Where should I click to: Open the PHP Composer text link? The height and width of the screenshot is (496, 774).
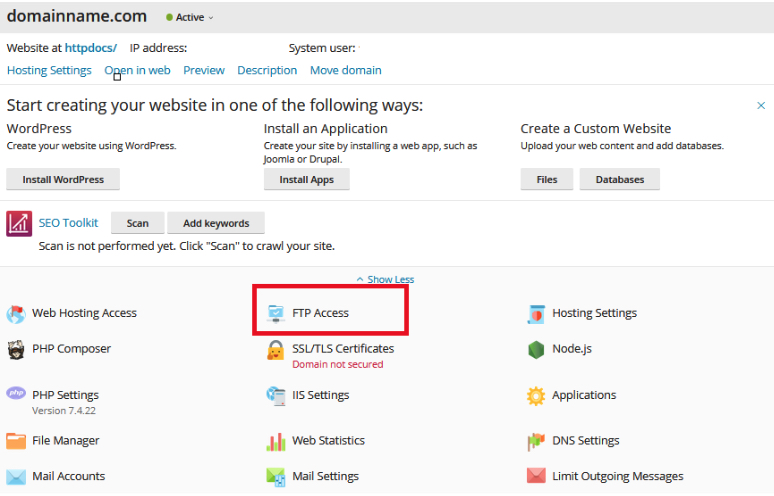pos(72,349)
